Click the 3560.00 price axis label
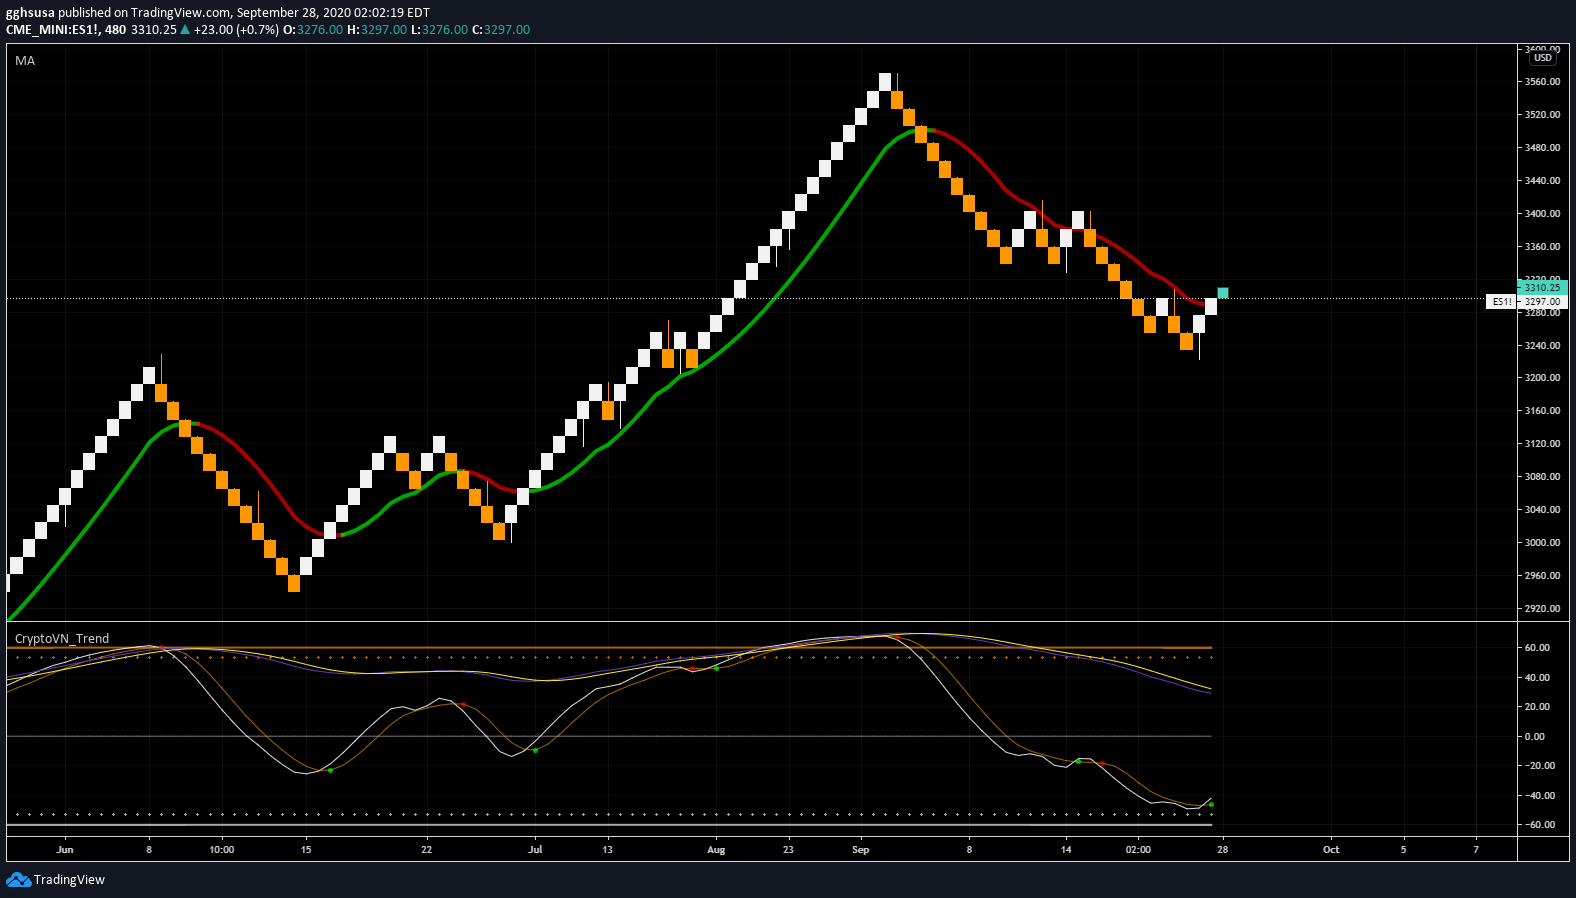1576x898 pixels. [1542, 82]
